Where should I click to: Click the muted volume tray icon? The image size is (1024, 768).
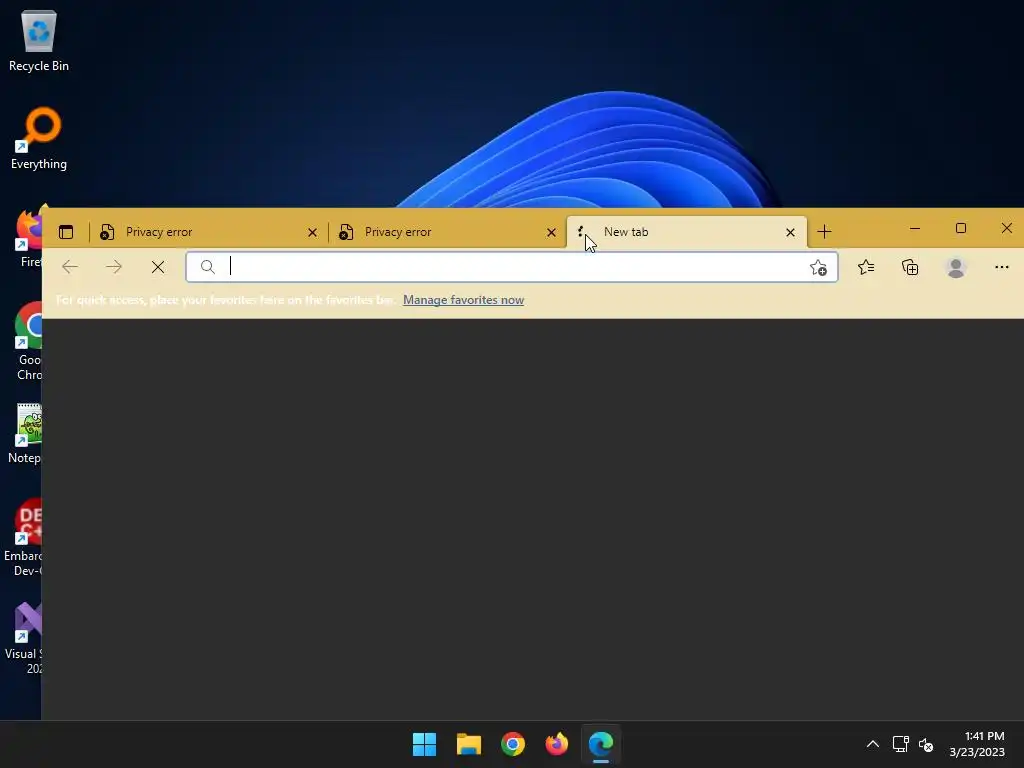926,744
